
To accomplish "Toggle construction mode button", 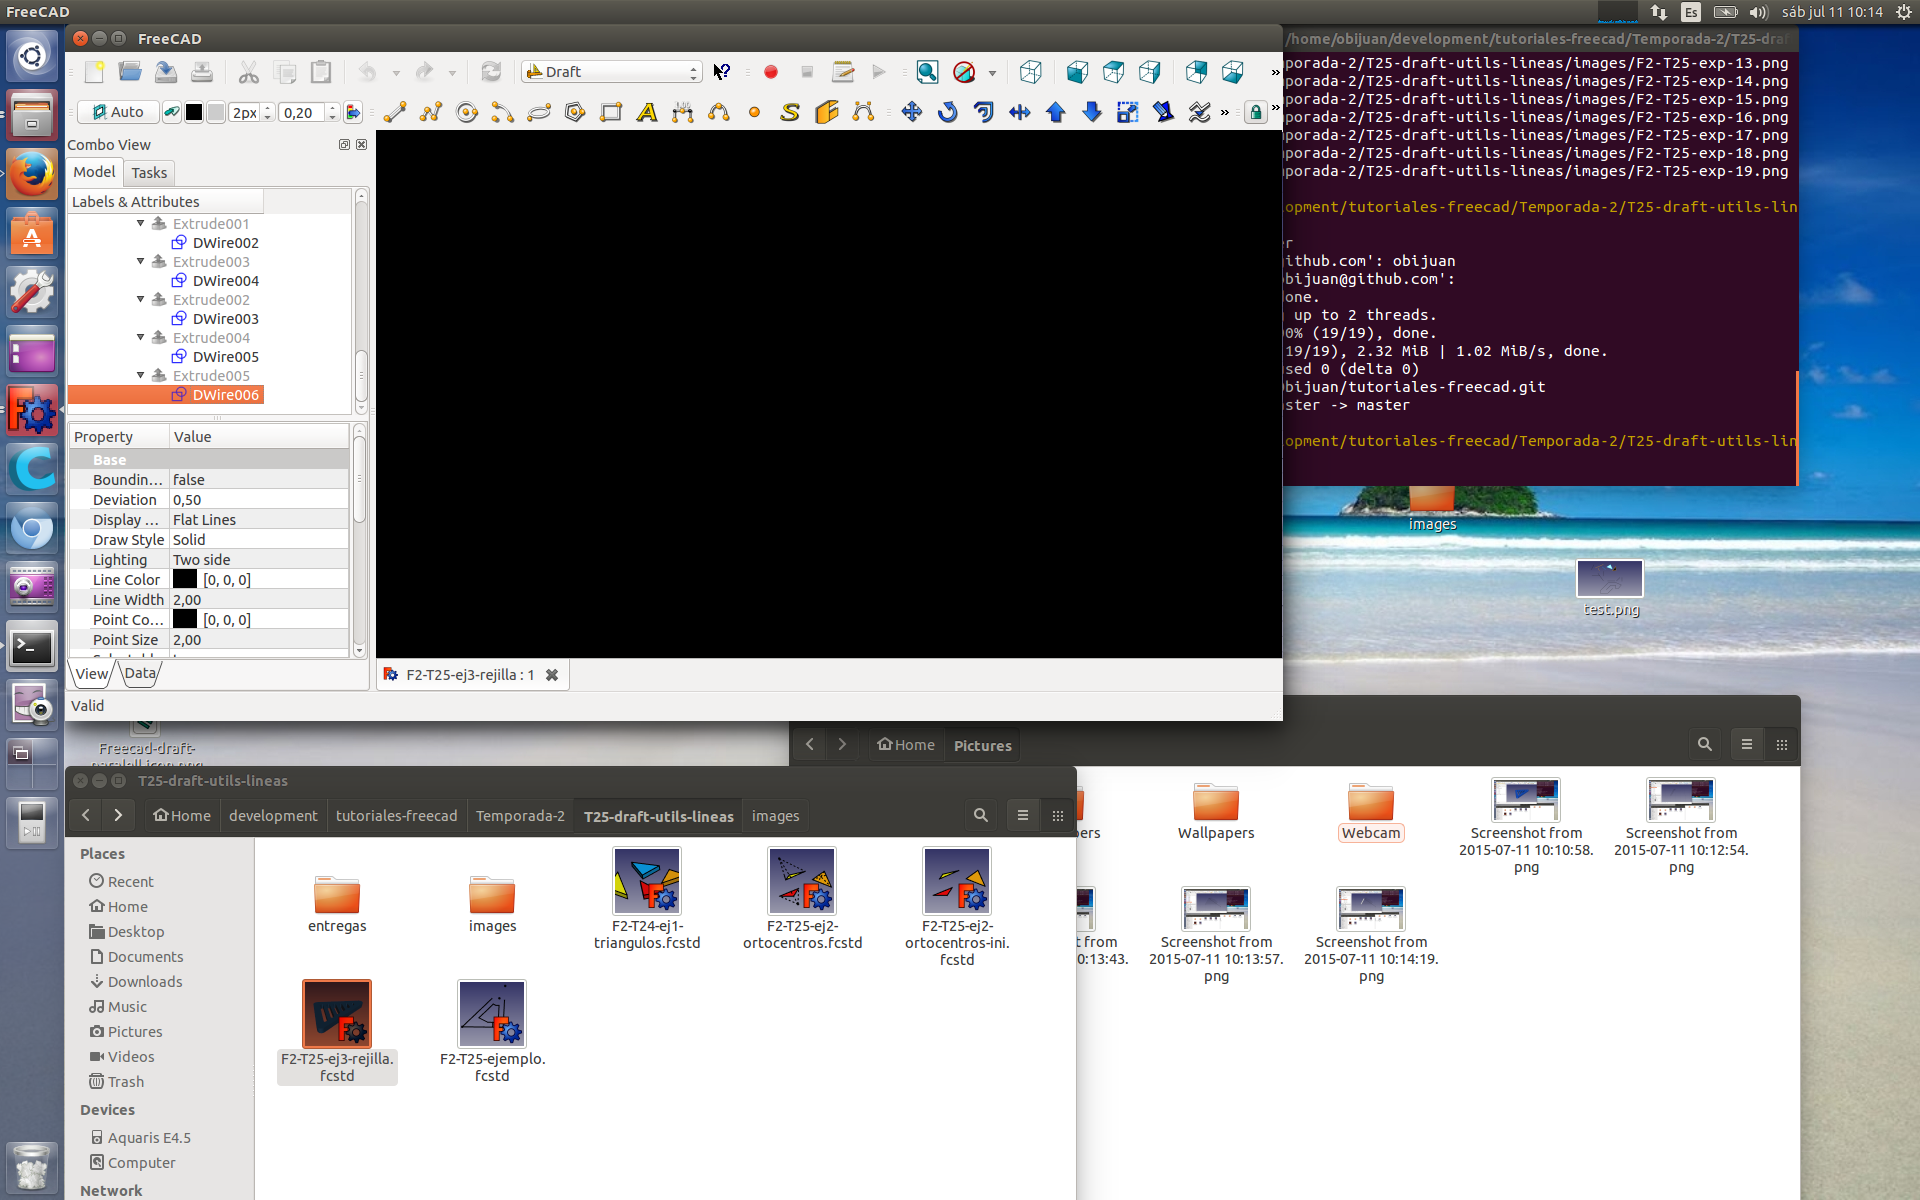I will tap(171, 112).
